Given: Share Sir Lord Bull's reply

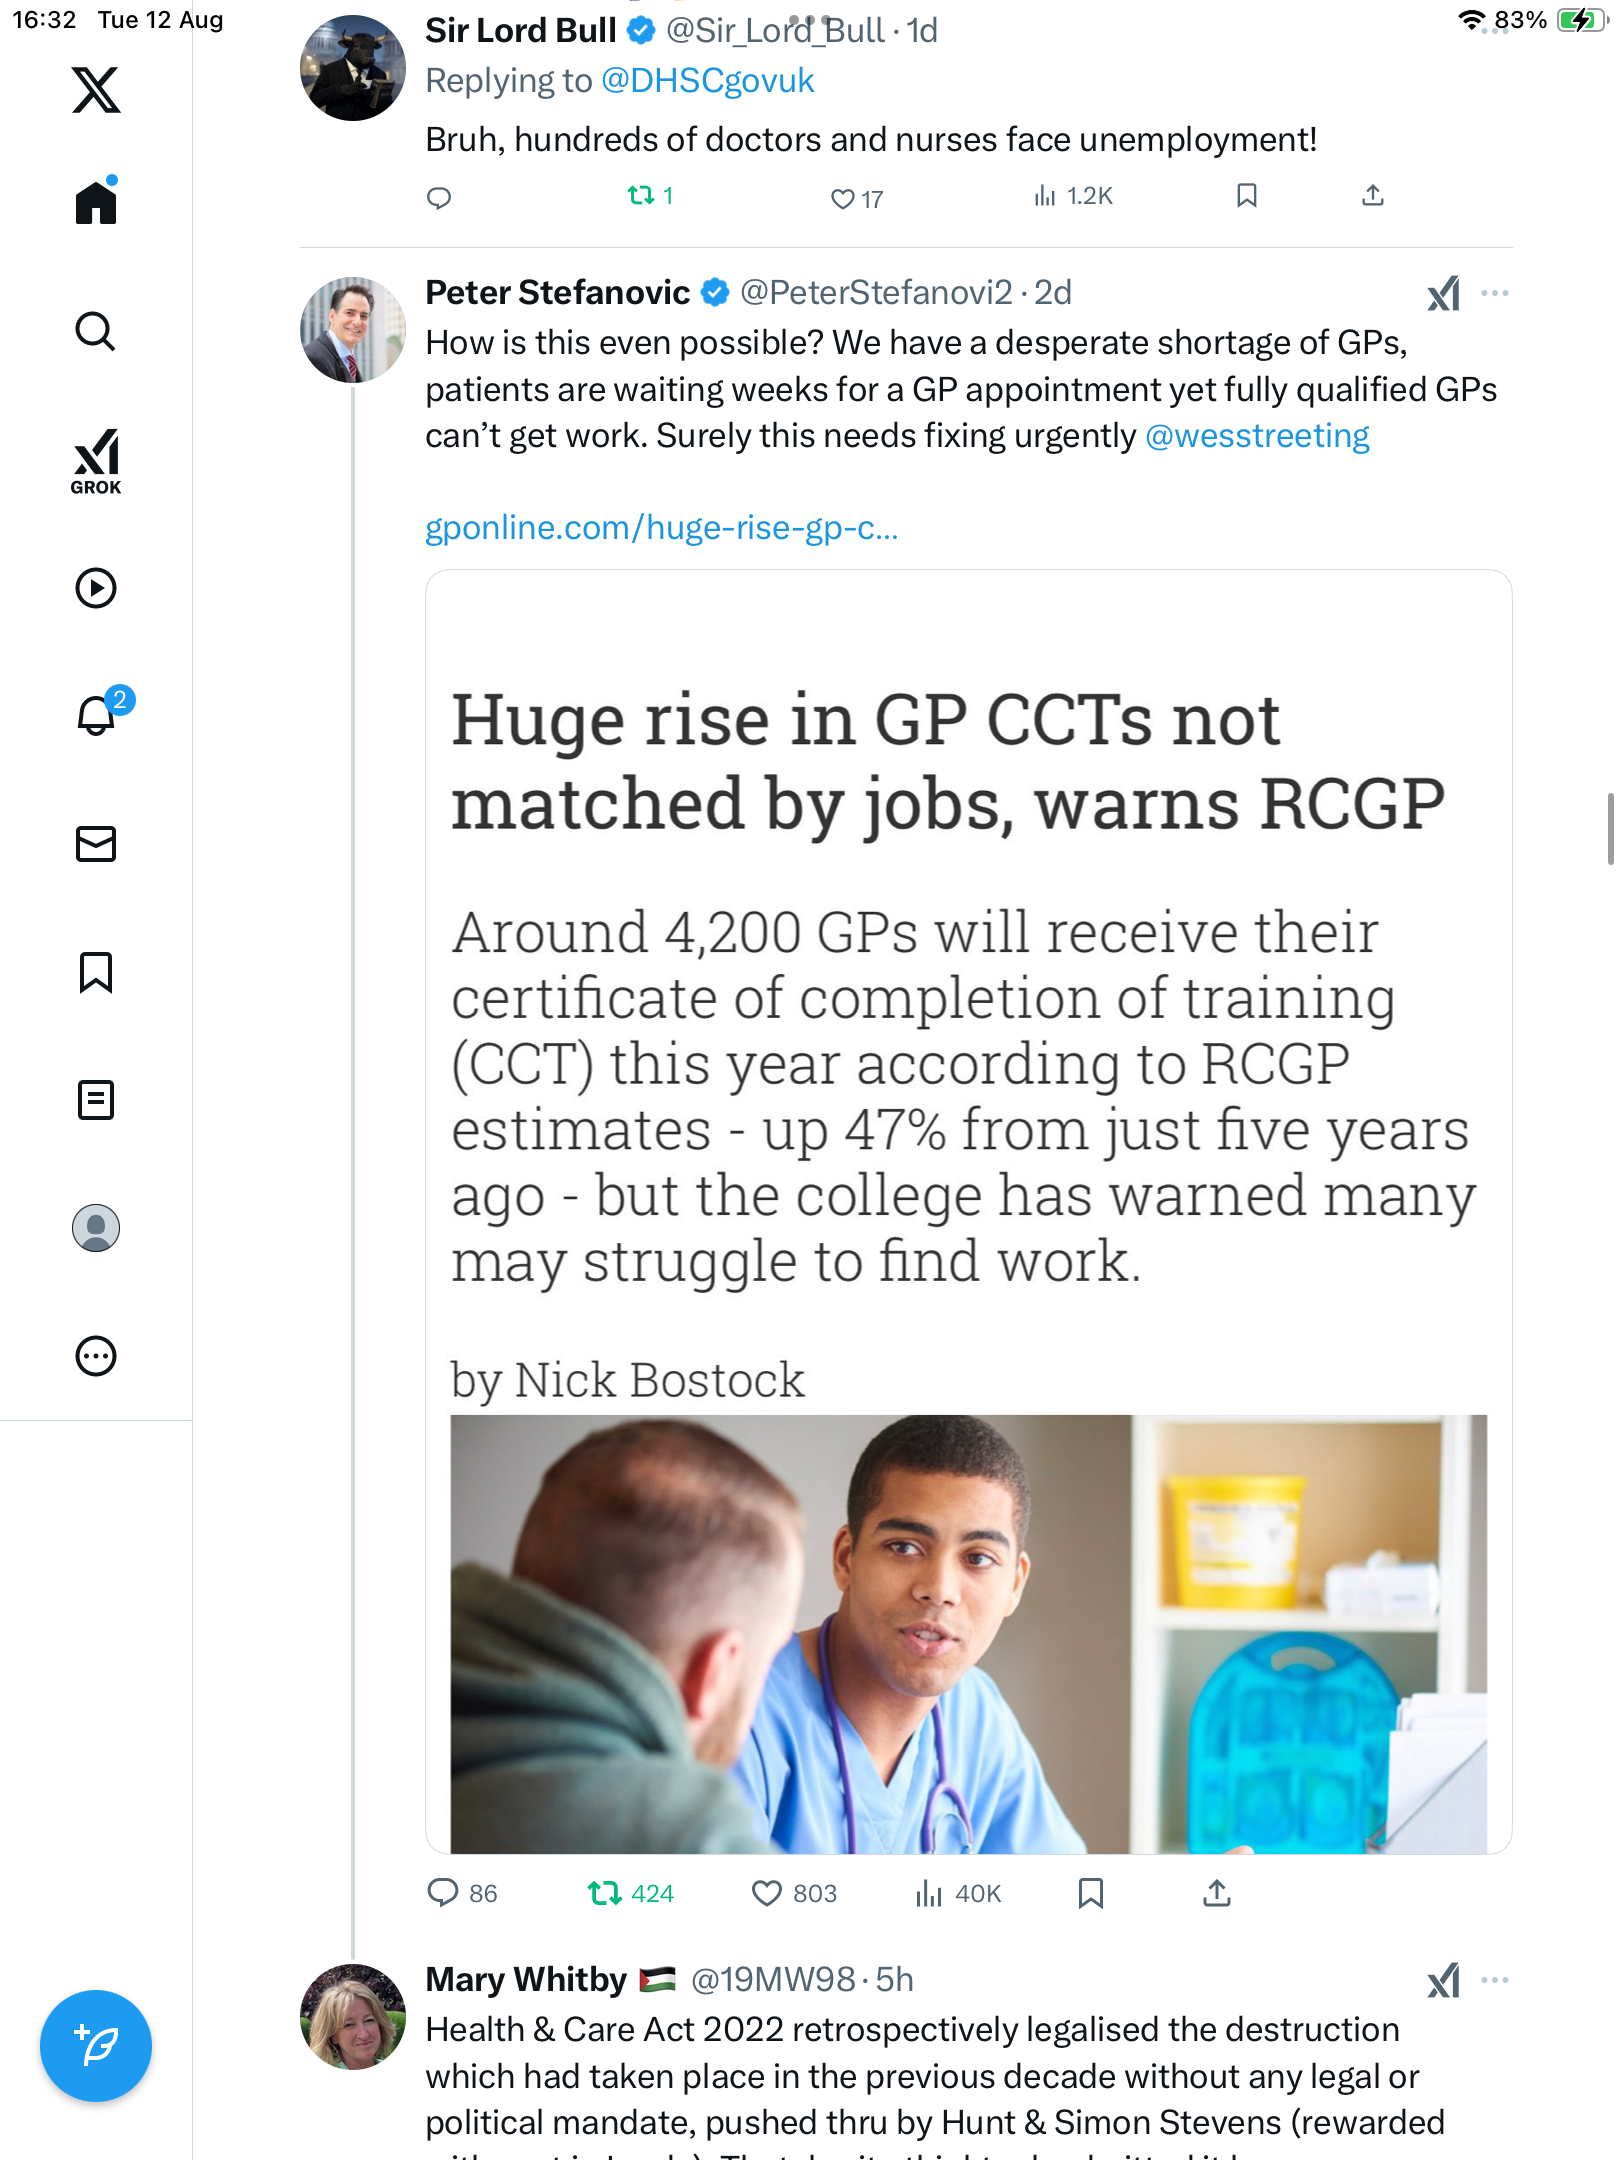Looking at the screenshot, I should pyautogui.click(x=1372, y=196).
